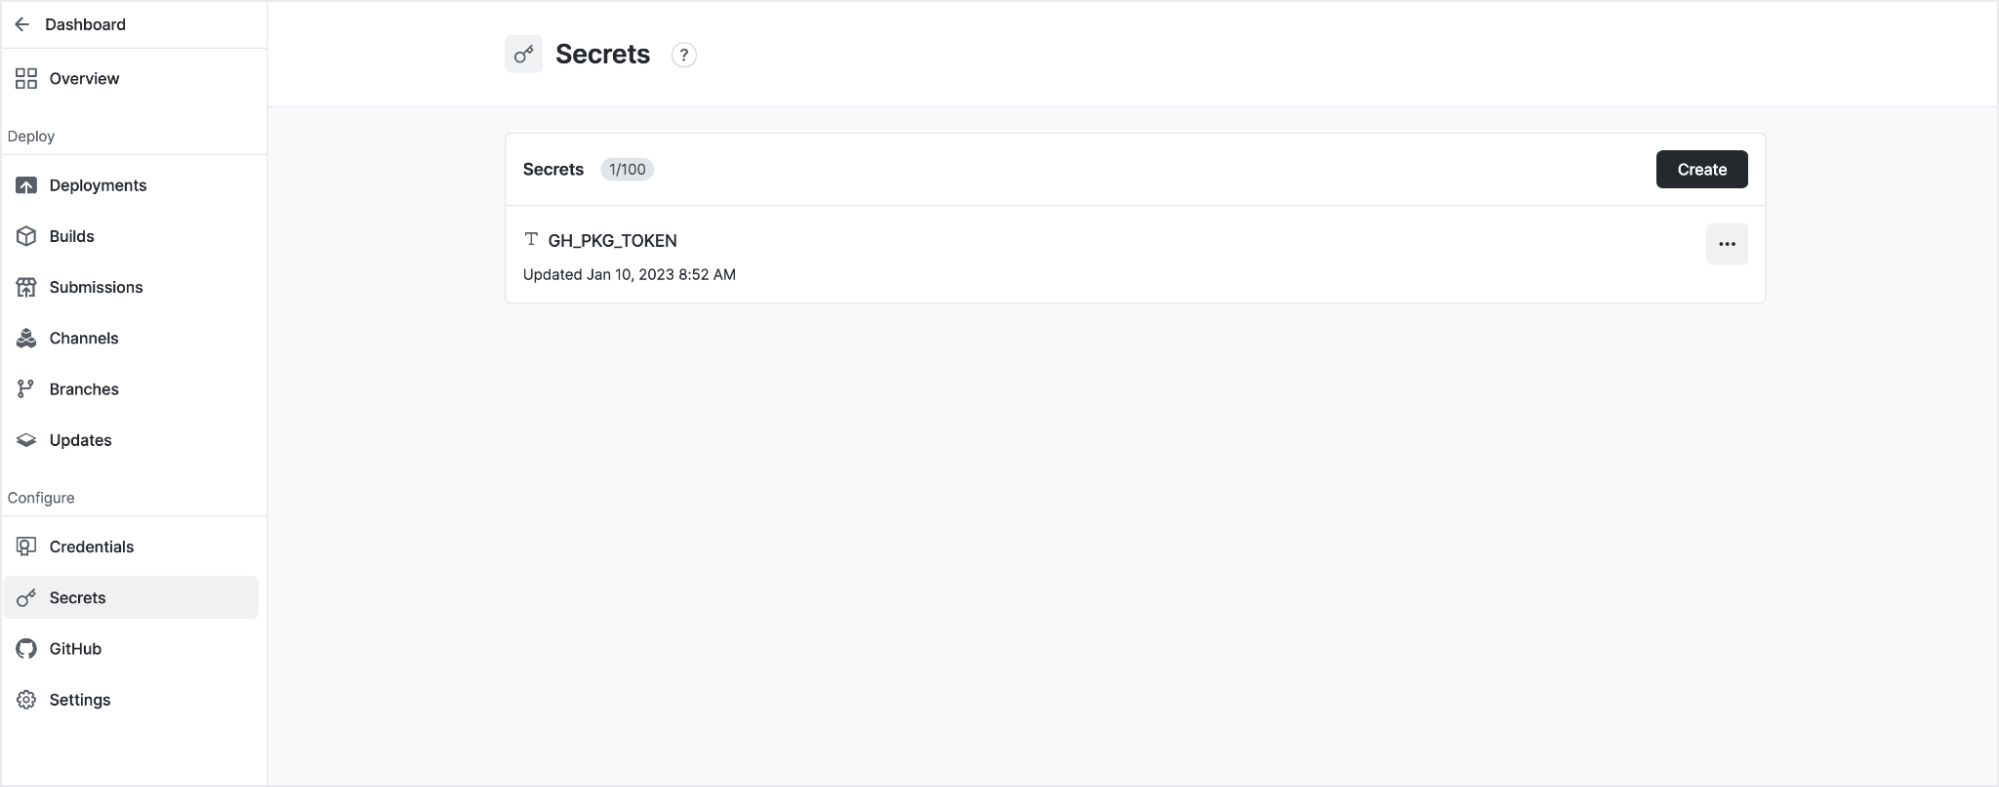Click the Submissions store icon

tap(26, 287)
